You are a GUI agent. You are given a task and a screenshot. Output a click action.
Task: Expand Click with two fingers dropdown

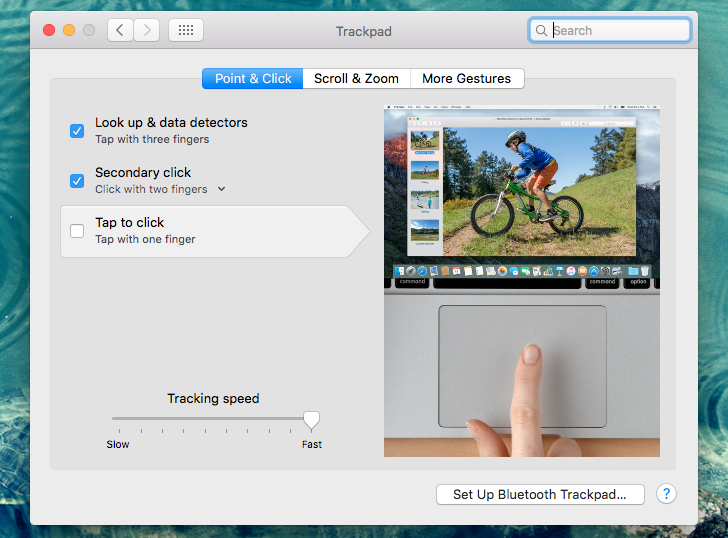(x=221, y=189)
